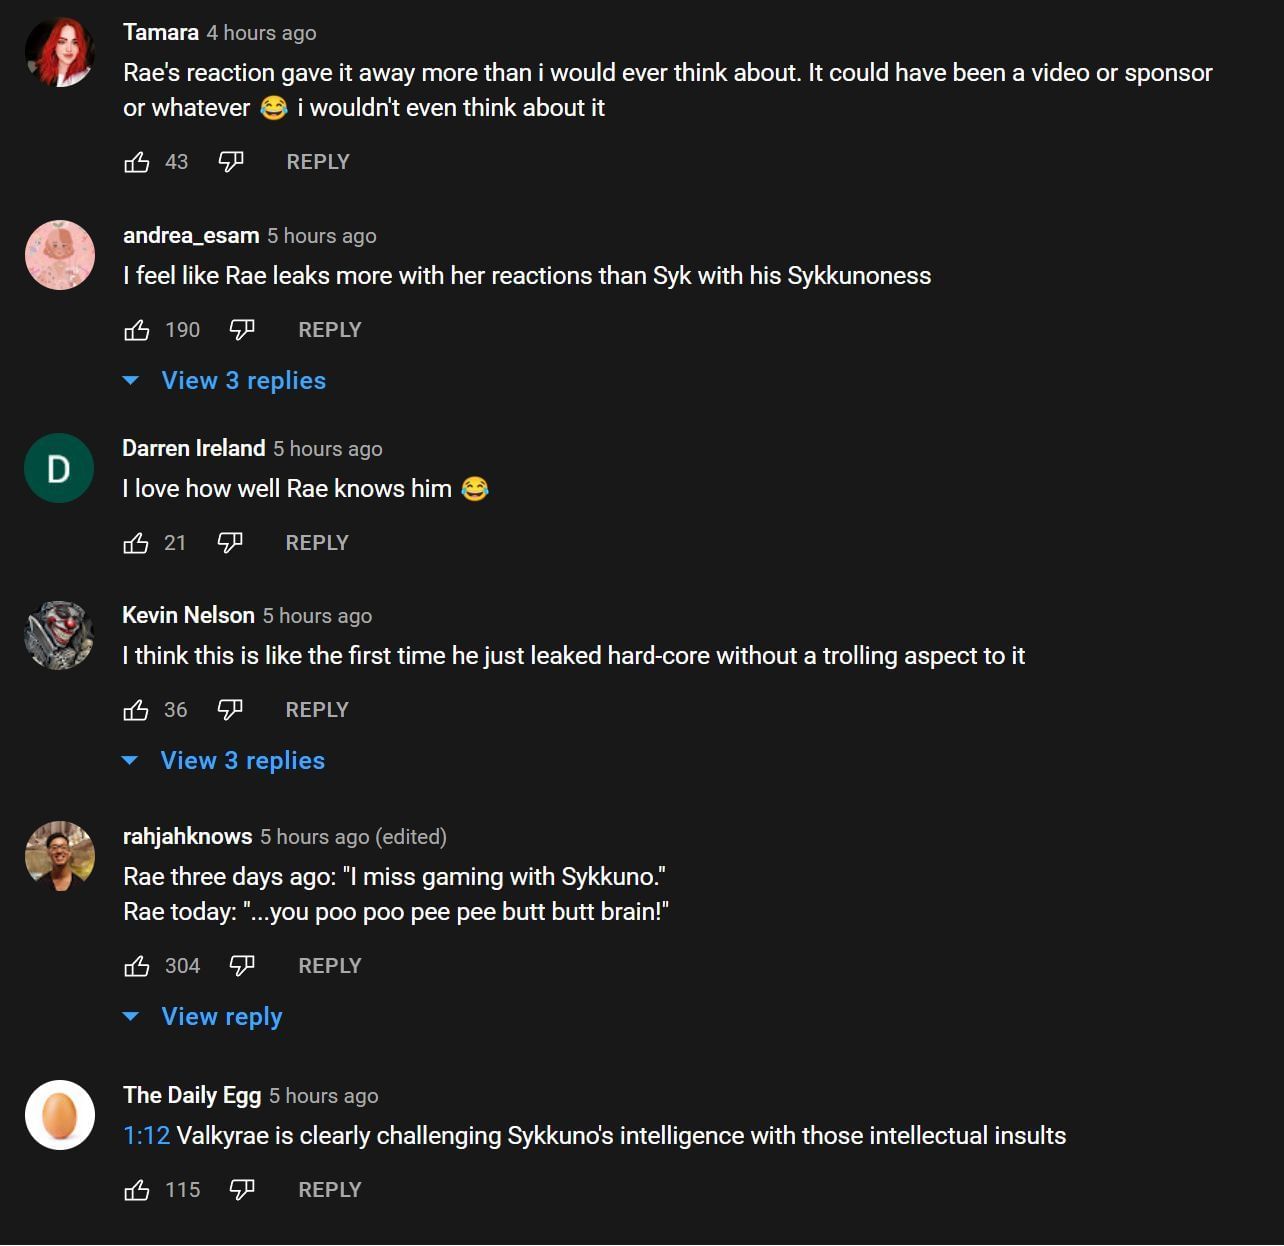
Task: Like The Daily Egg's comment
Action: tap(137, 1190)
